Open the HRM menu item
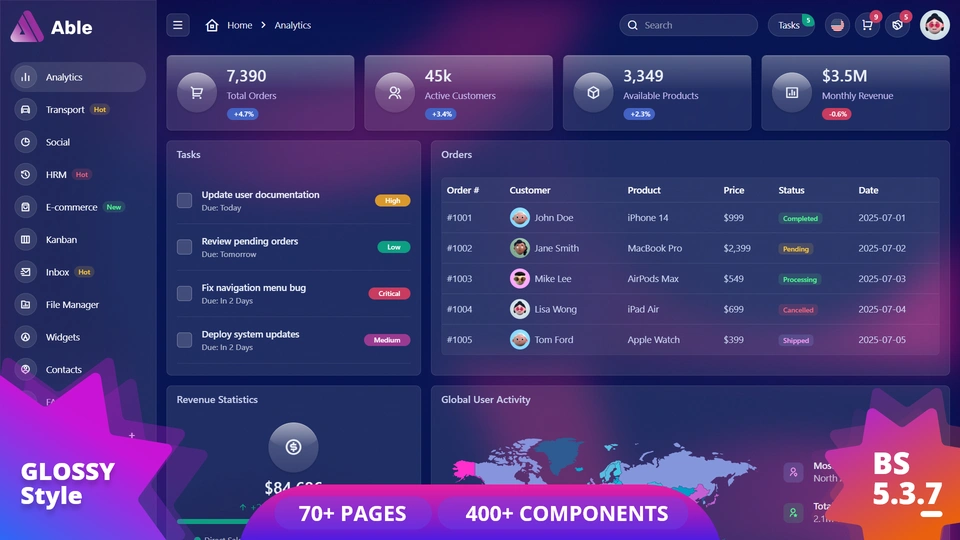This screenshot has height=540, width=960. tap(78, 174)
